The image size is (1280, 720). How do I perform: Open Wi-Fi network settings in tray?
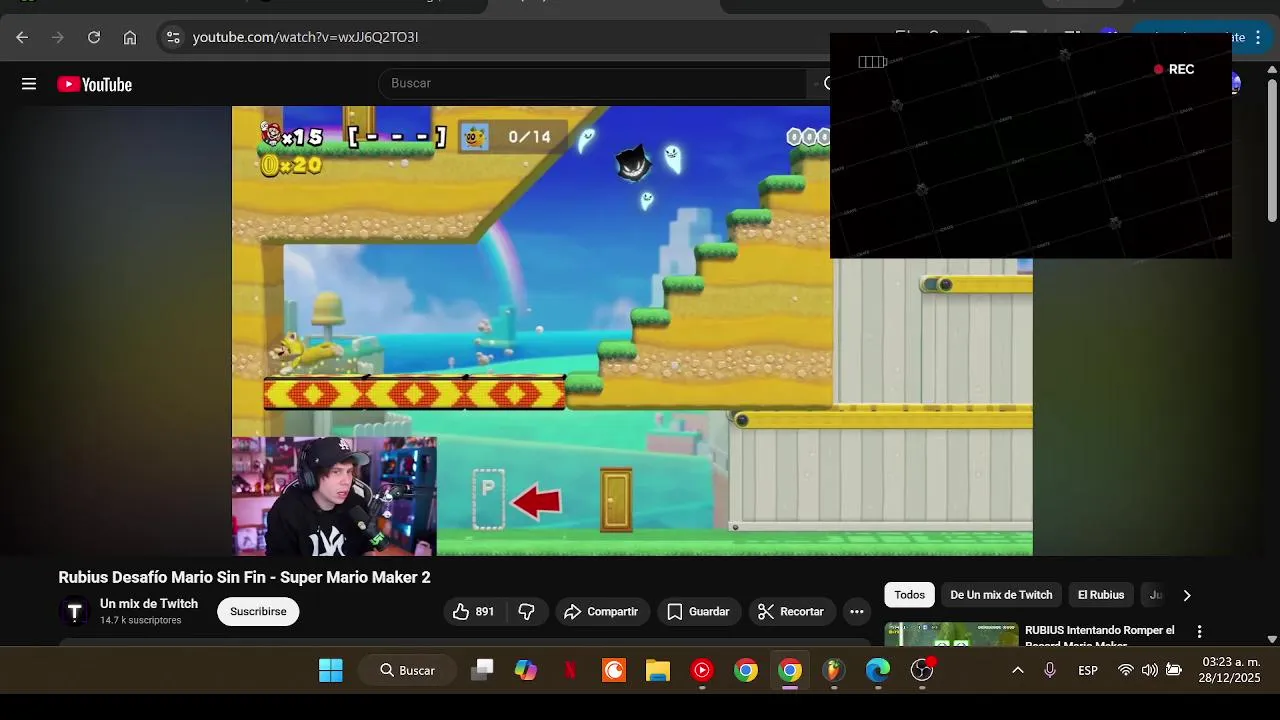click(x=1126, y=670)
